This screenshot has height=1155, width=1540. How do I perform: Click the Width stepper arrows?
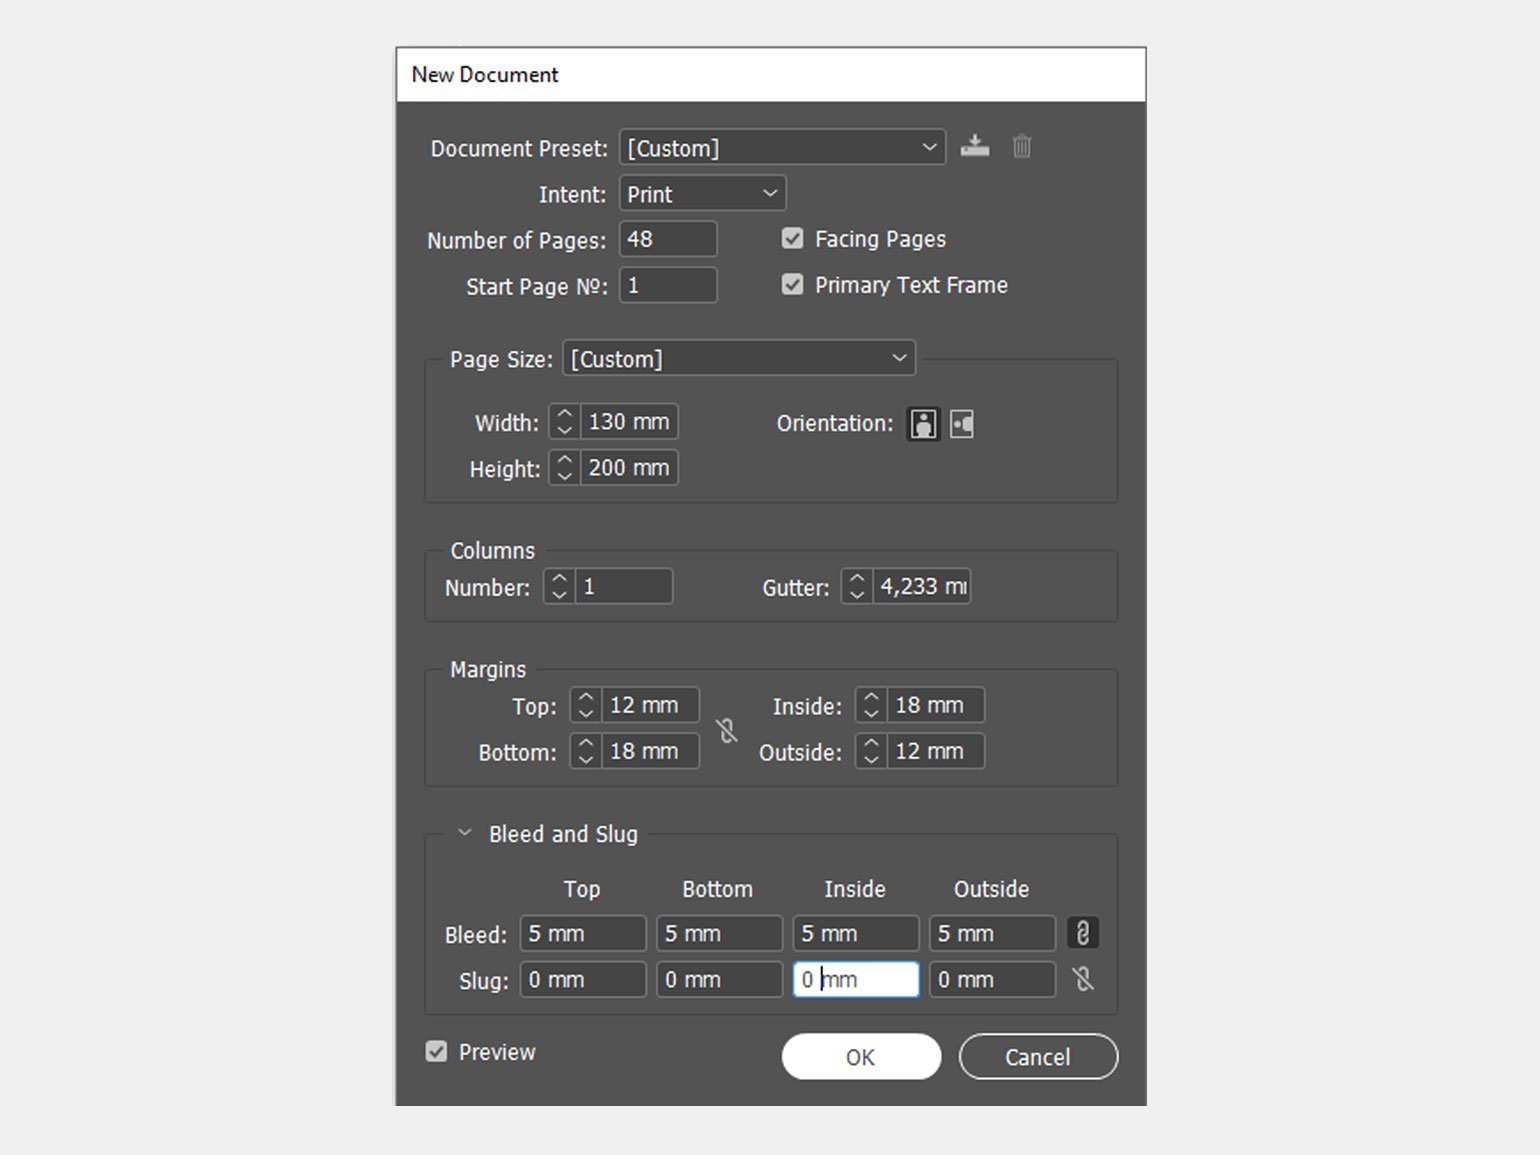[565, 422]
